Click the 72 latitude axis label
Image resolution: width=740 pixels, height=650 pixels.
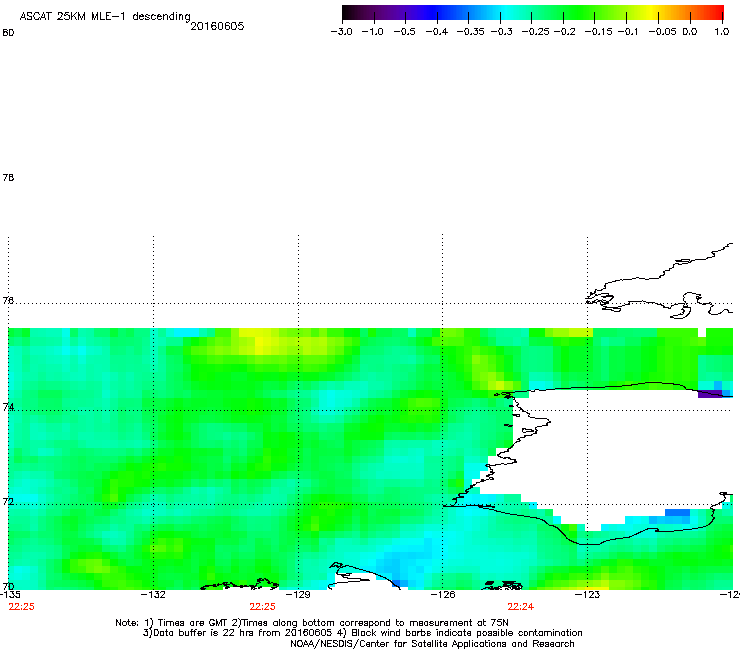point(8,501)
